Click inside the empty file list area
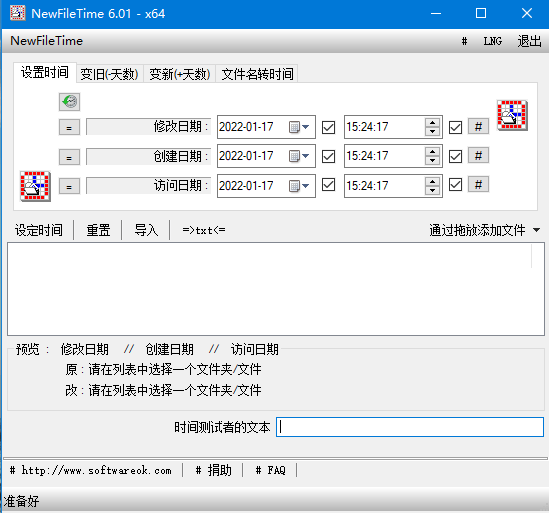The height and width of the screenshot is (513, 549). pos(276,289)
